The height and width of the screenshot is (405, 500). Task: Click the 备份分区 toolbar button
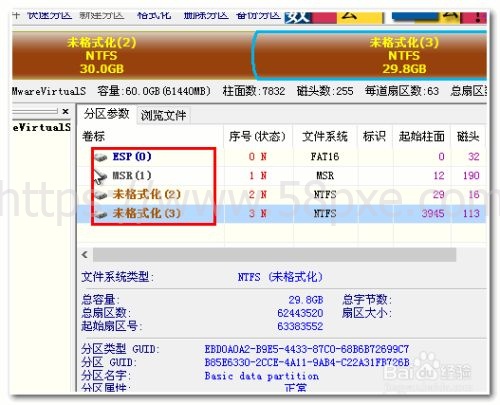pos(258,16)
